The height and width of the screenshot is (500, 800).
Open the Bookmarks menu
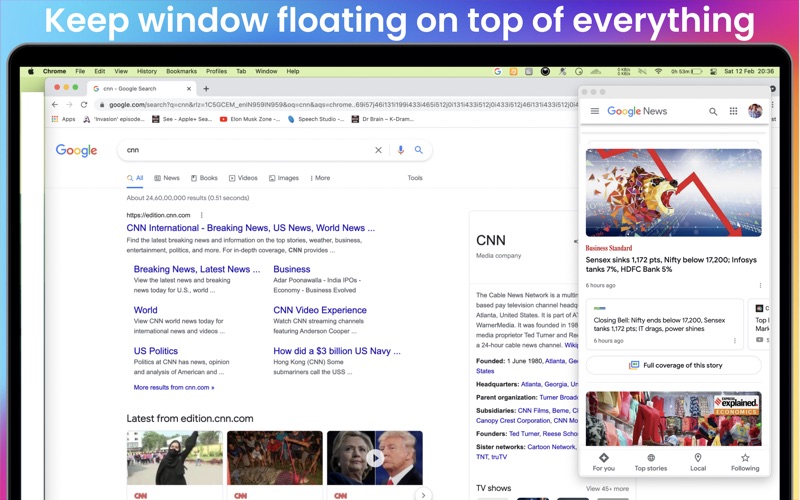(x=181, y=71)
